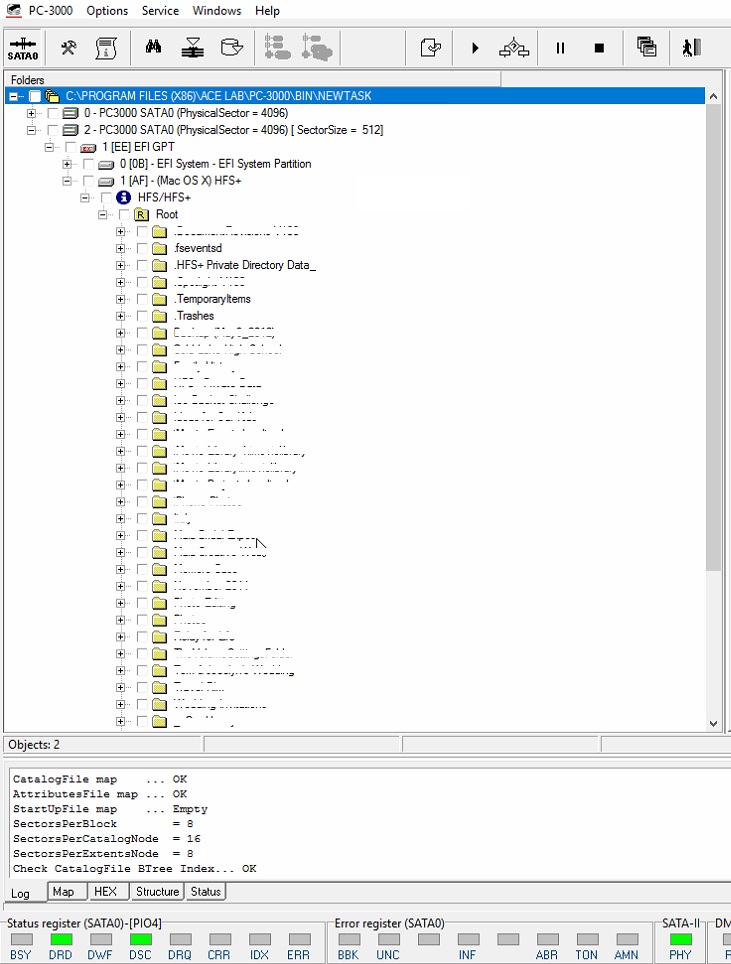Collapse the HFS/HFS+ node
The width and height of the screenshot is (731, 964).
85,198
